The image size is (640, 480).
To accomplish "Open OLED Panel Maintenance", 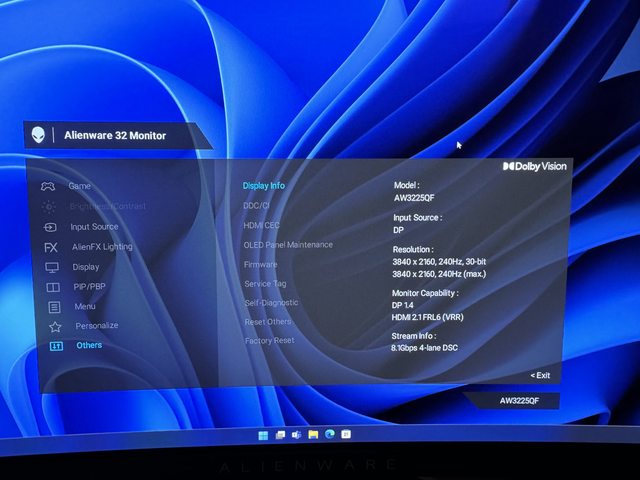I will coord(288,244).
